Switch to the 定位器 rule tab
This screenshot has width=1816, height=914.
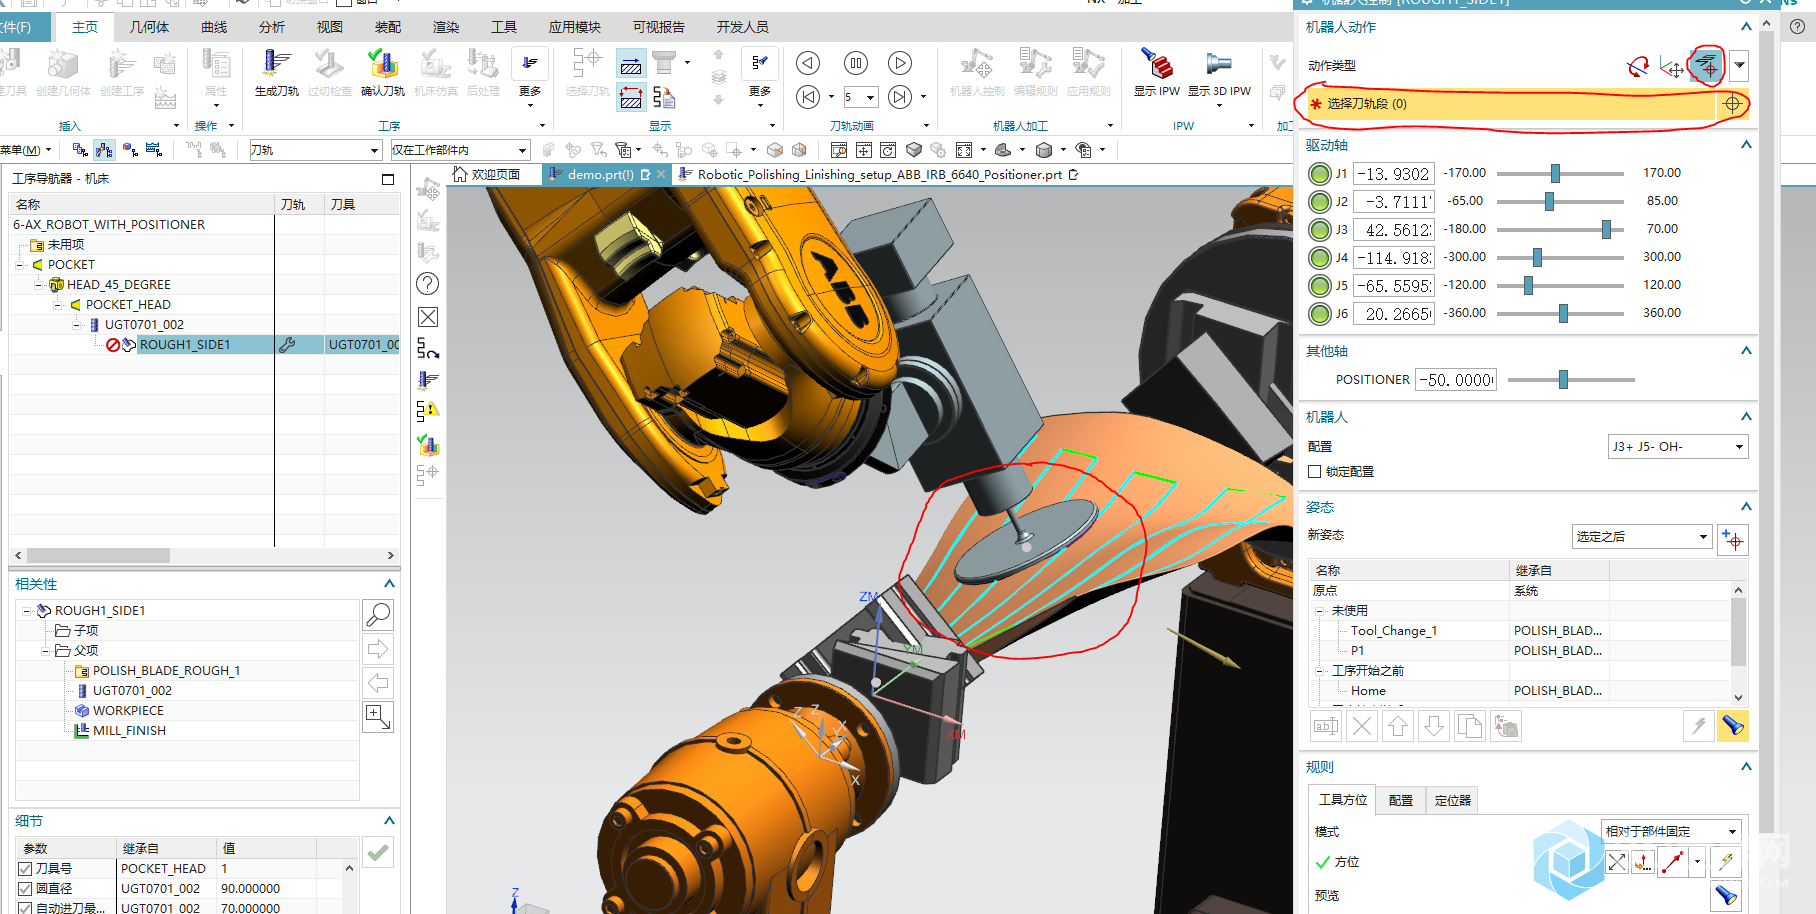click(x=1452, y=800)
